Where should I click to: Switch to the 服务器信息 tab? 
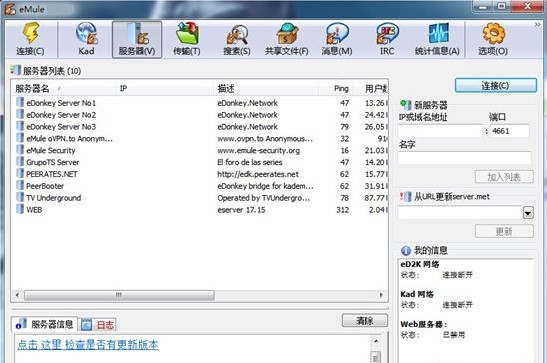tap(44, 324)
